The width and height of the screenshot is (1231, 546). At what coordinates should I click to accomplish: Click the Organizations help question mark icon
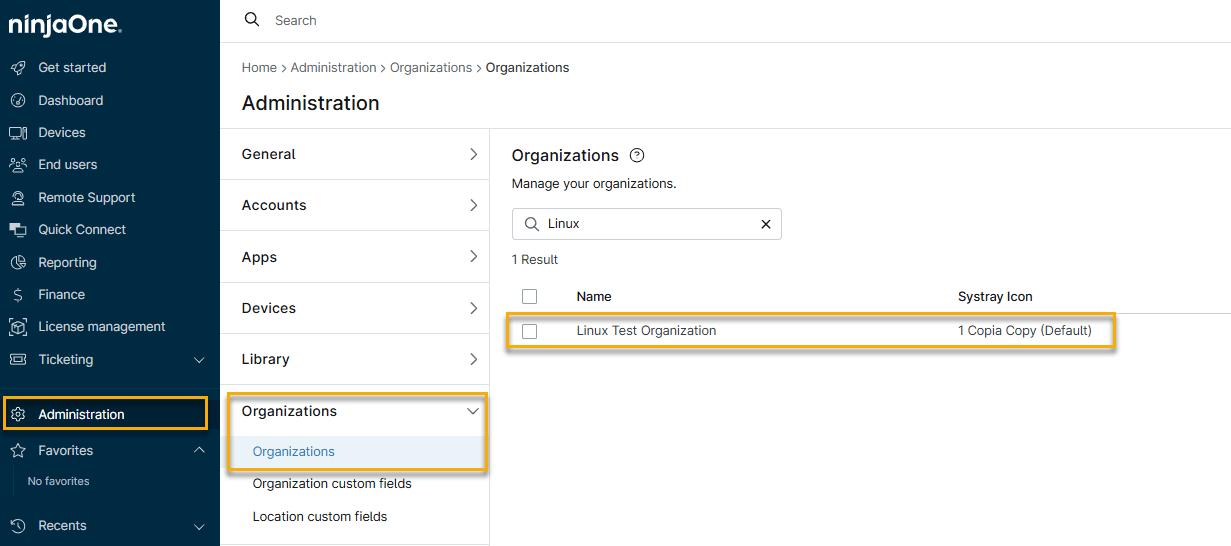pos(637,156)
